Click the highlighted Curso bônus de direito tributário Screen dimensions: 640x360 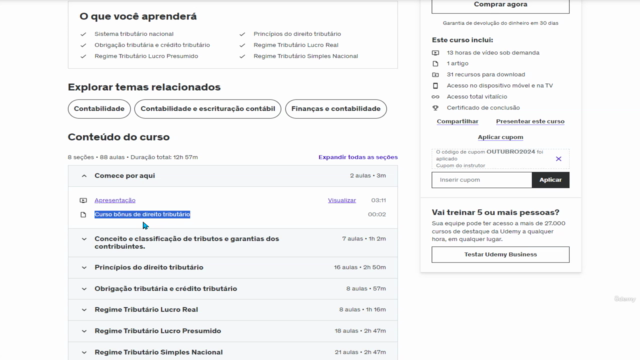coord(142,214)
